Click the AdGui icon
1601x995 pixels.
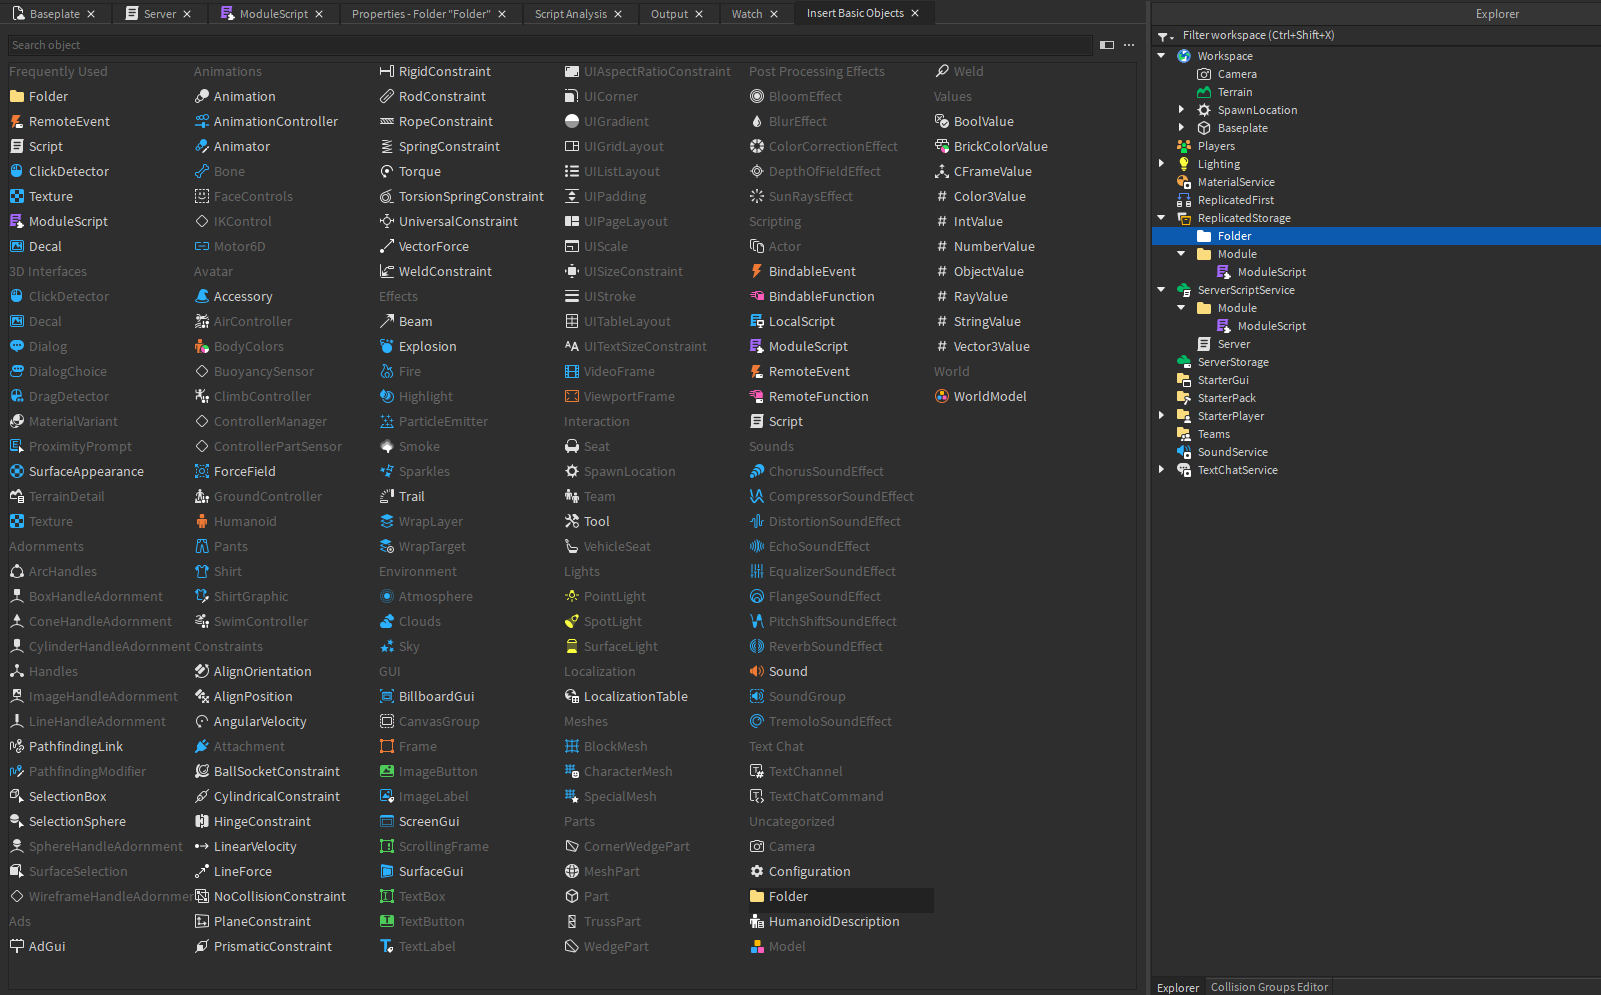click(x=17, y=947)
